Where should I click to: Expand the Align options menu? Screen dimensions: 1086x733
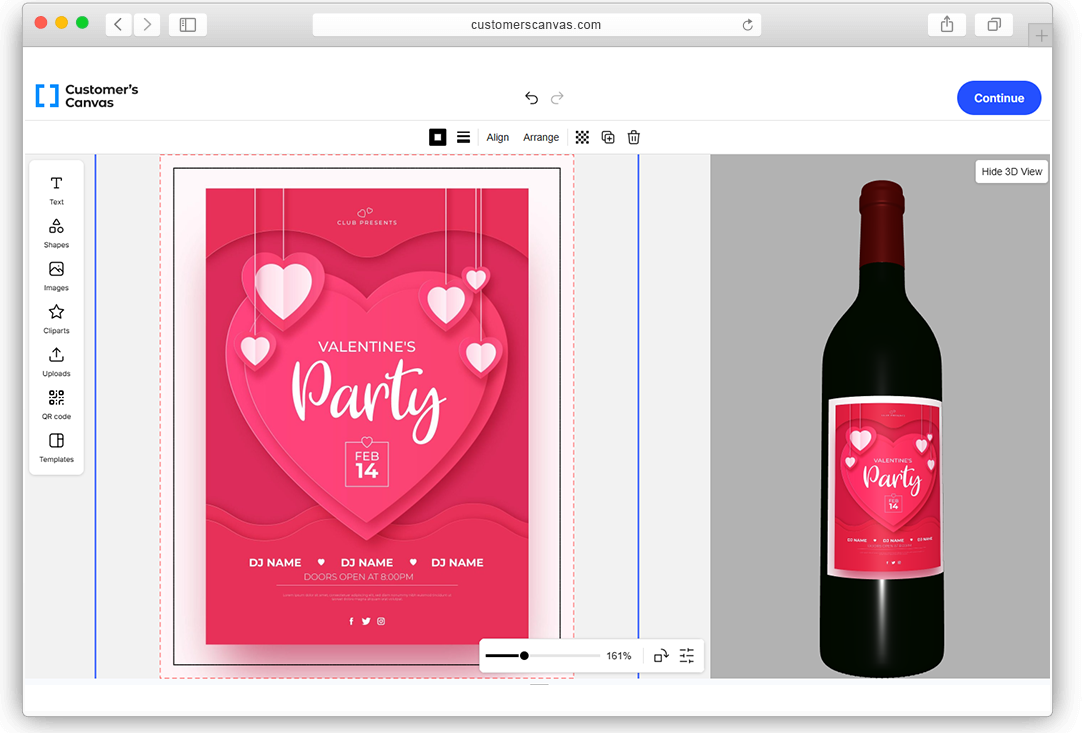[x=498, y=138]
